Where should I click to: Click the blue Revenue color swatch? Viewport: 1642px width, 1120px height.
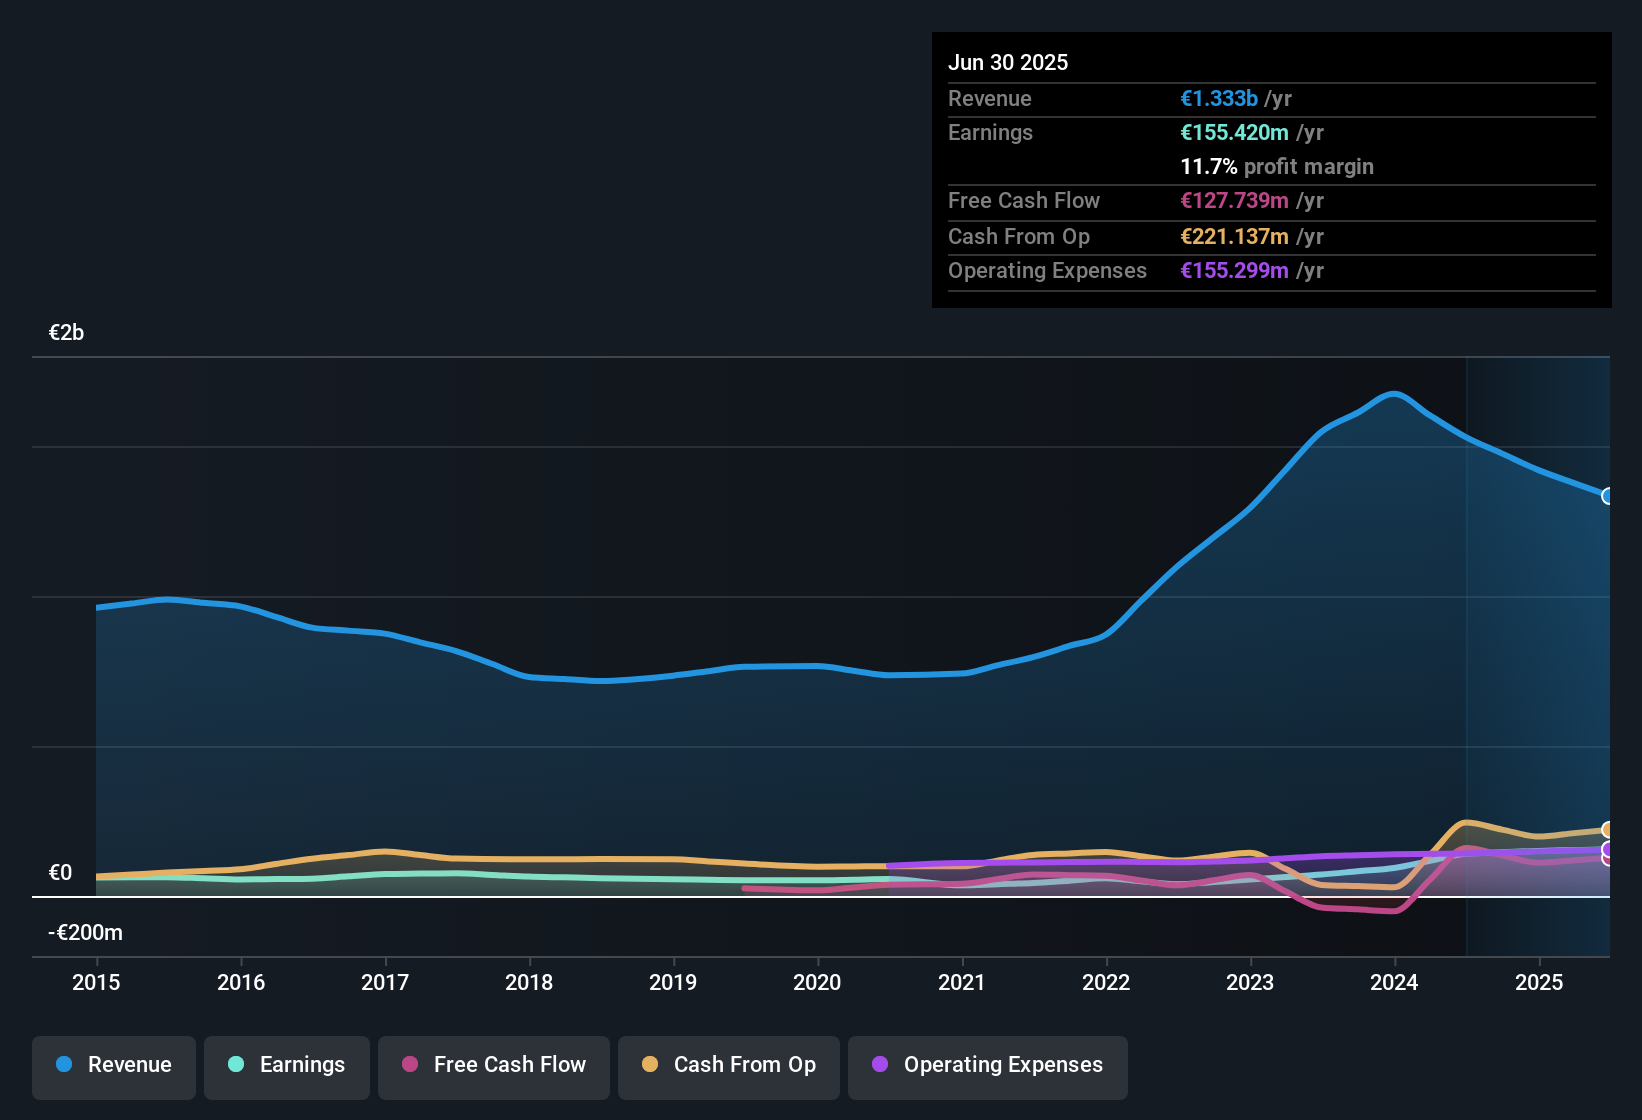63,1065
